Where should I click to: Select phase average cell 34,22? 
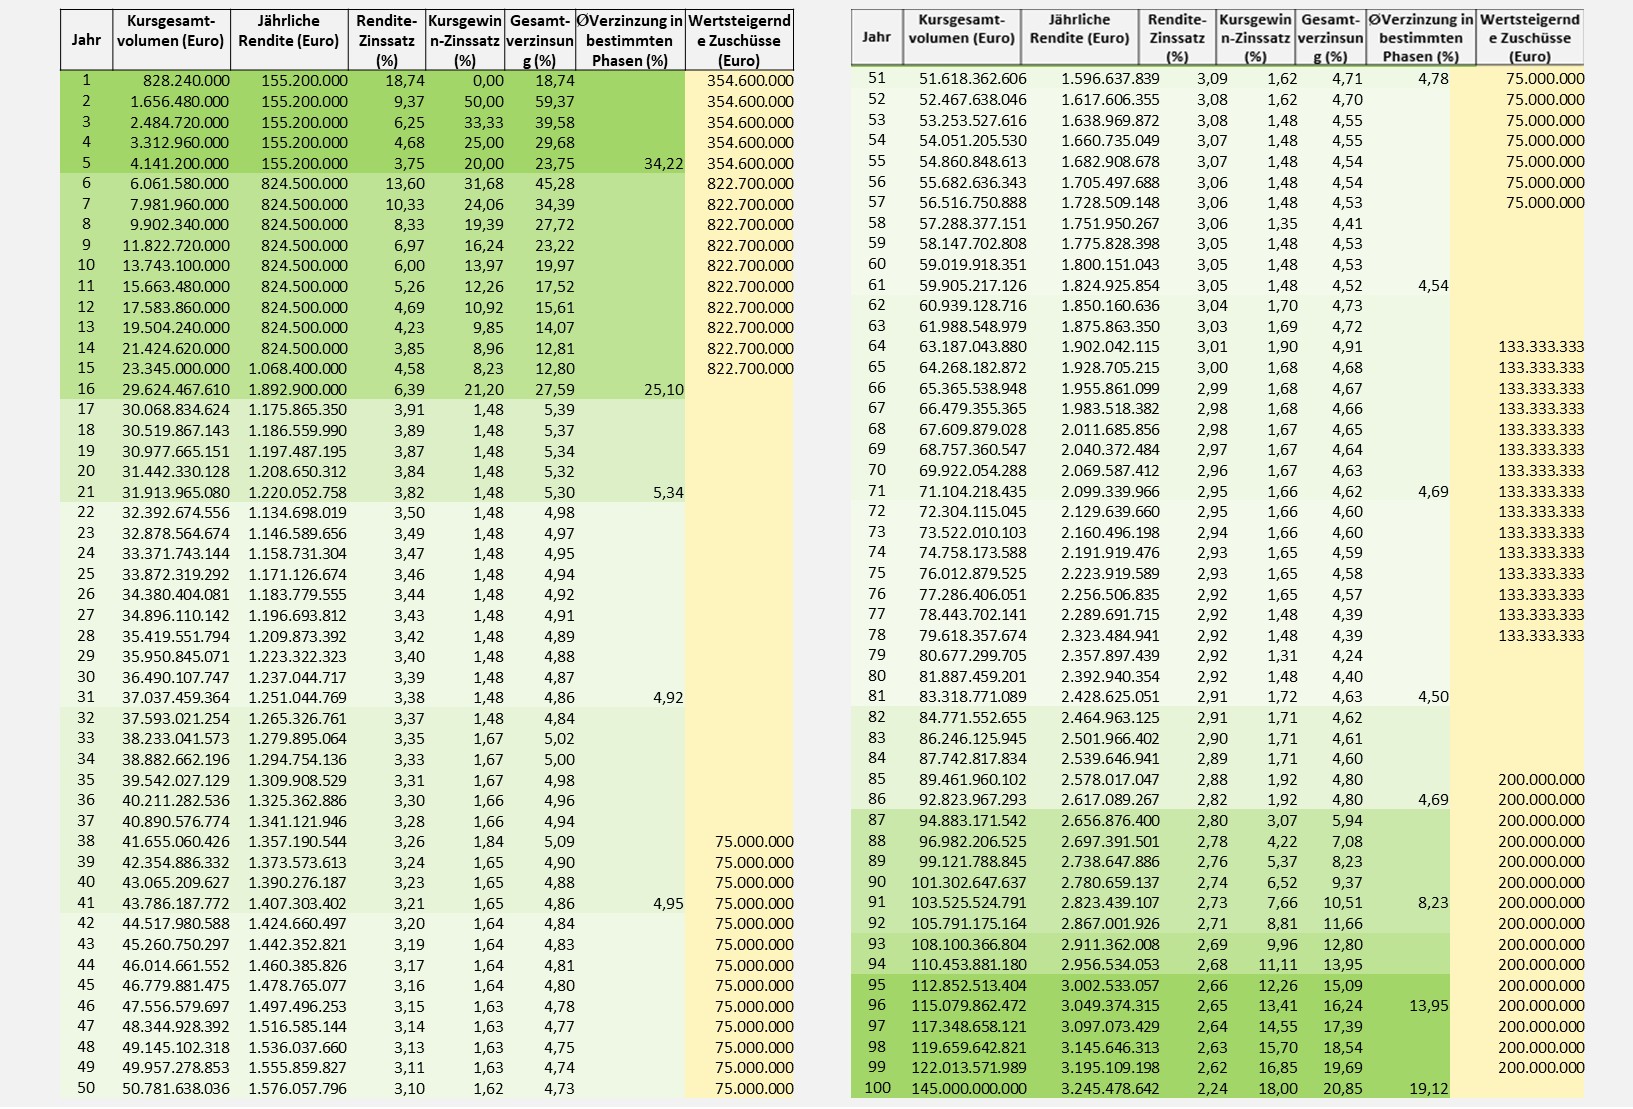pyautogui.click(x=663, y=163)
